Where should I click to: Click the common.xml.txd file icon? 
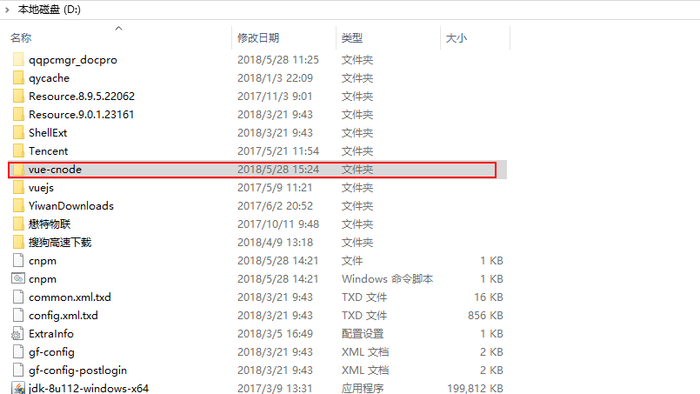point(18,297)
